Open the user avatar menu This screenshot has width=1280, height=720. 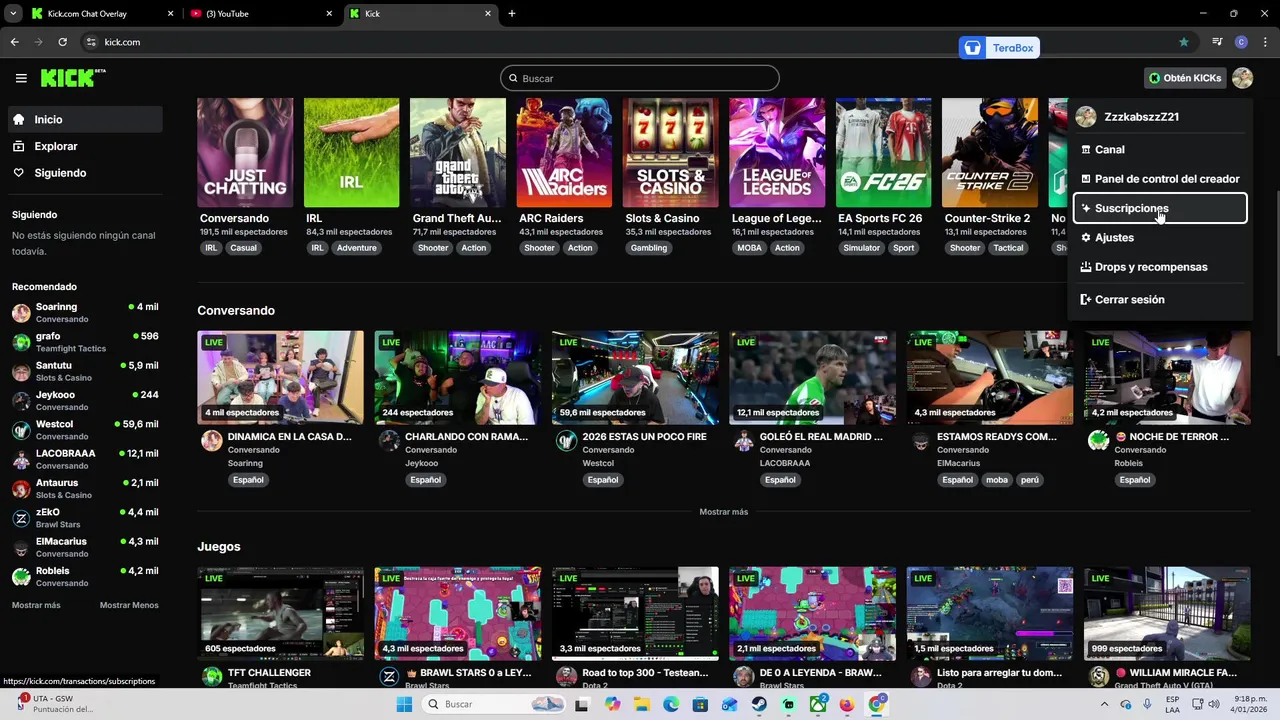(x=1242, y=78)
